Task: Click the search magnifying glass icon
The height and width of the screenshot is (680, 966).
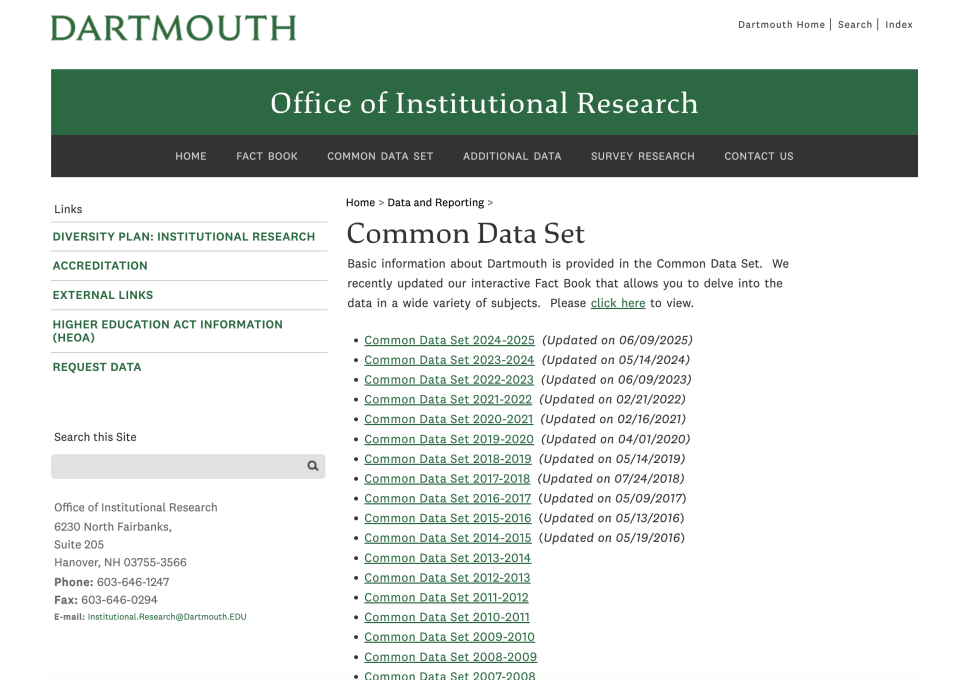Action: tap(312, 466)
